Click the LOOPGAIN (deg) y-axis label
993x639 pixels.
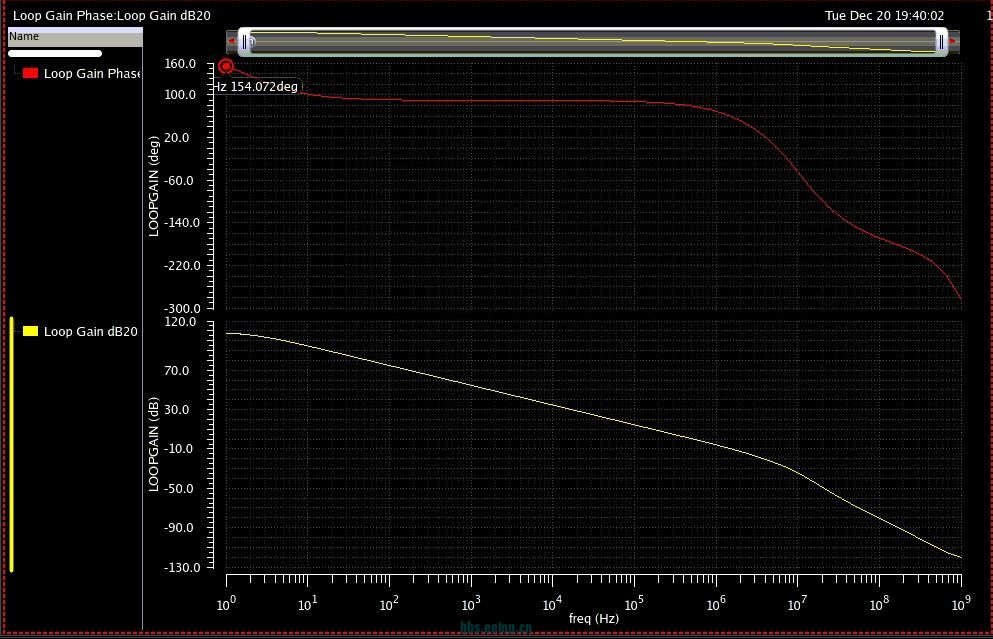(x=154, y=185)
